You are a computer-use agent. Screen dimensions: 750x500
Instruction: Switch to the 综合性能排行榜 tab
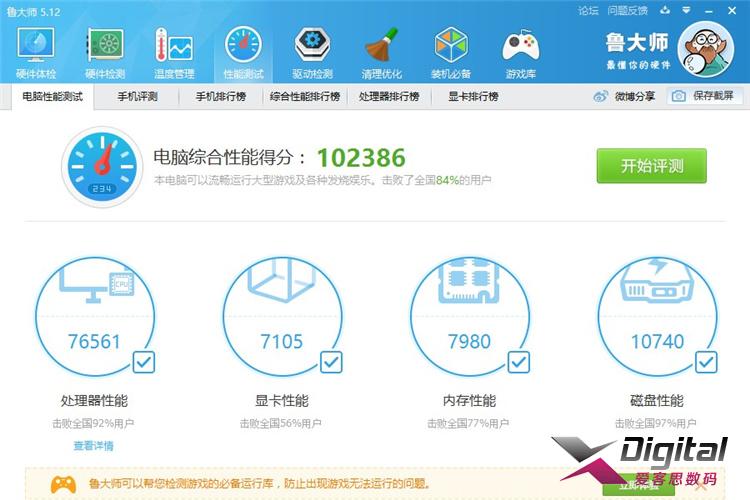(305, 97)
